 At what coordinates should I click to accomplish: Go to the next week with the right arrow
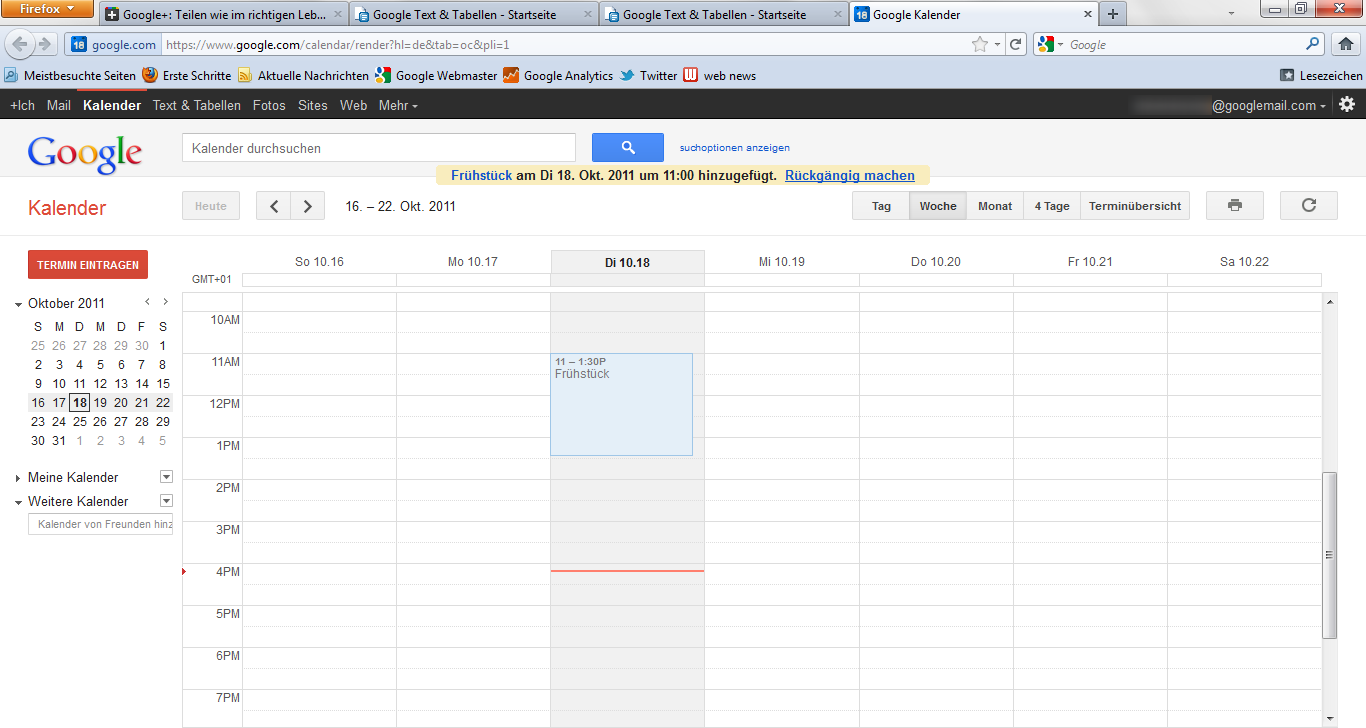click(307, 206)
